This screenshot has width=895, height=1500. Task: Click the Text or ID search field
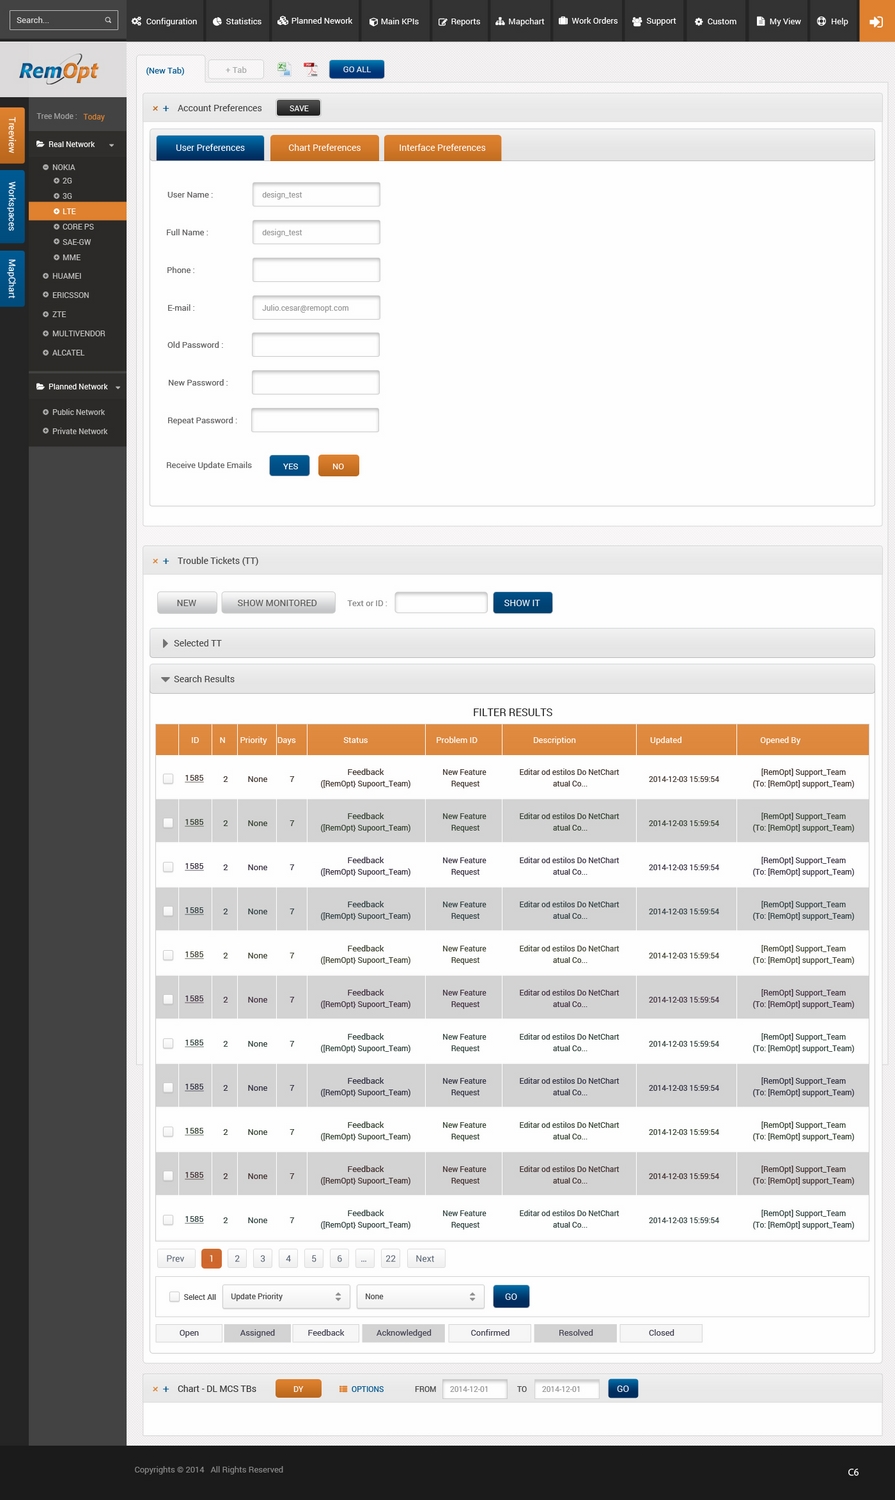(x=441, y=603)
